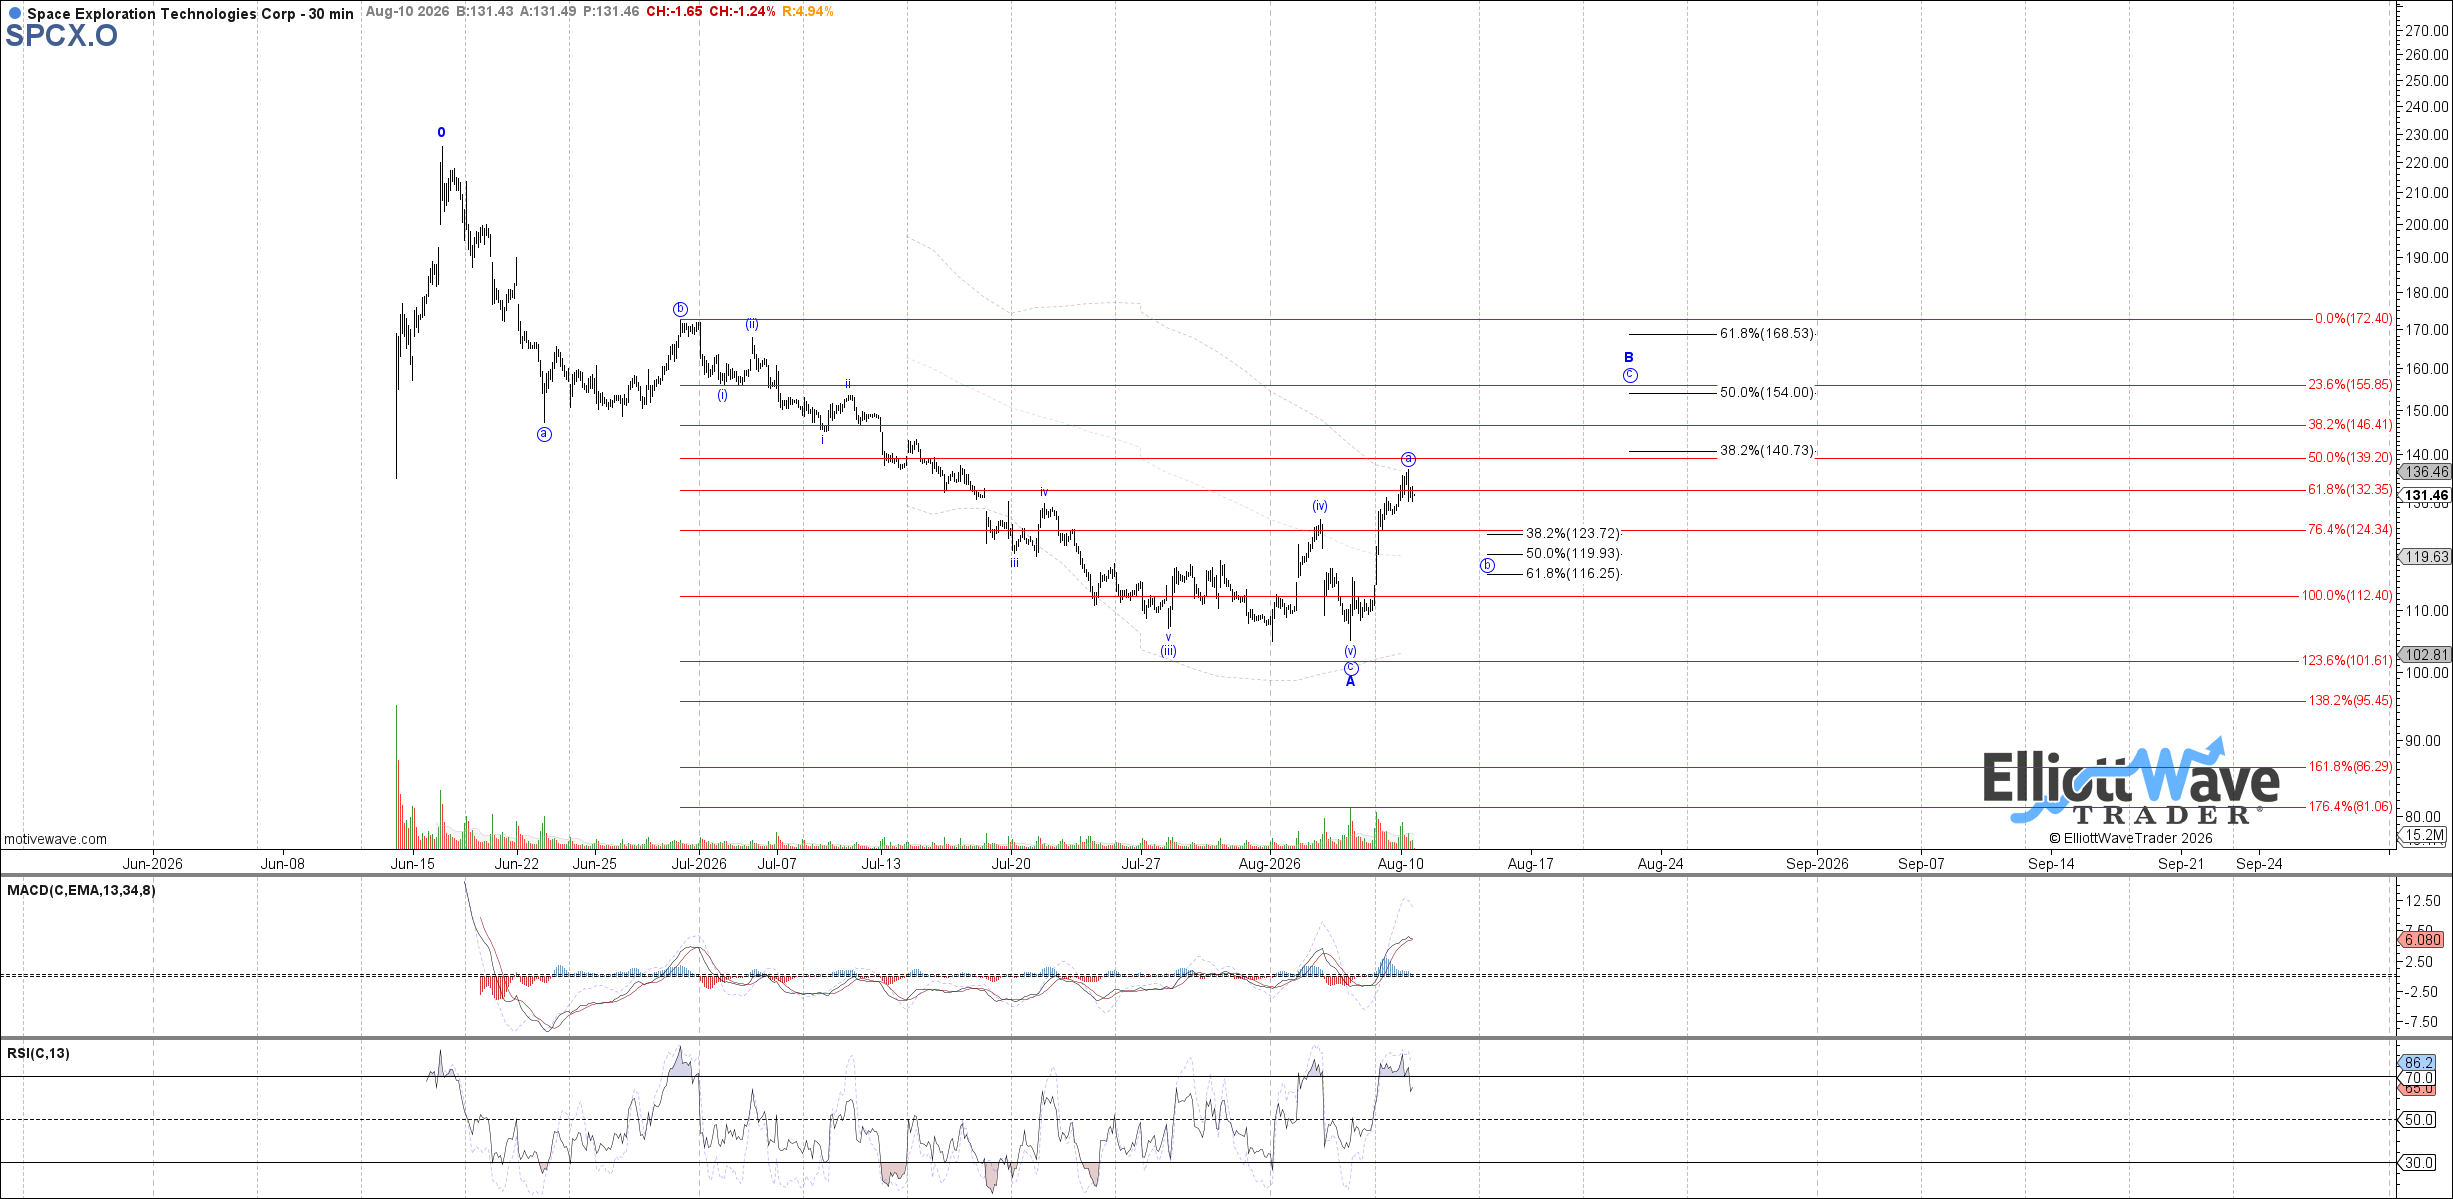2453x1199 pixels.
Task: Click the SPCX.O ticker symbol
Action: [x=62, y=36]
